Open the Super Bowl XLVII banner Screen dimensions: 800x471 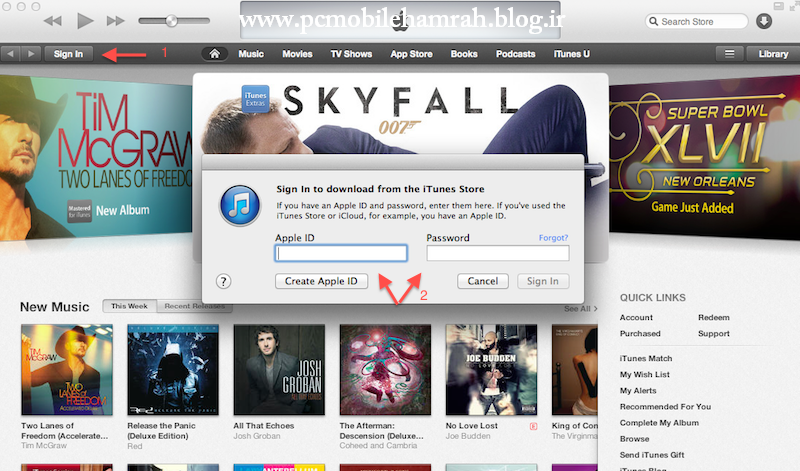click(704, 158)
